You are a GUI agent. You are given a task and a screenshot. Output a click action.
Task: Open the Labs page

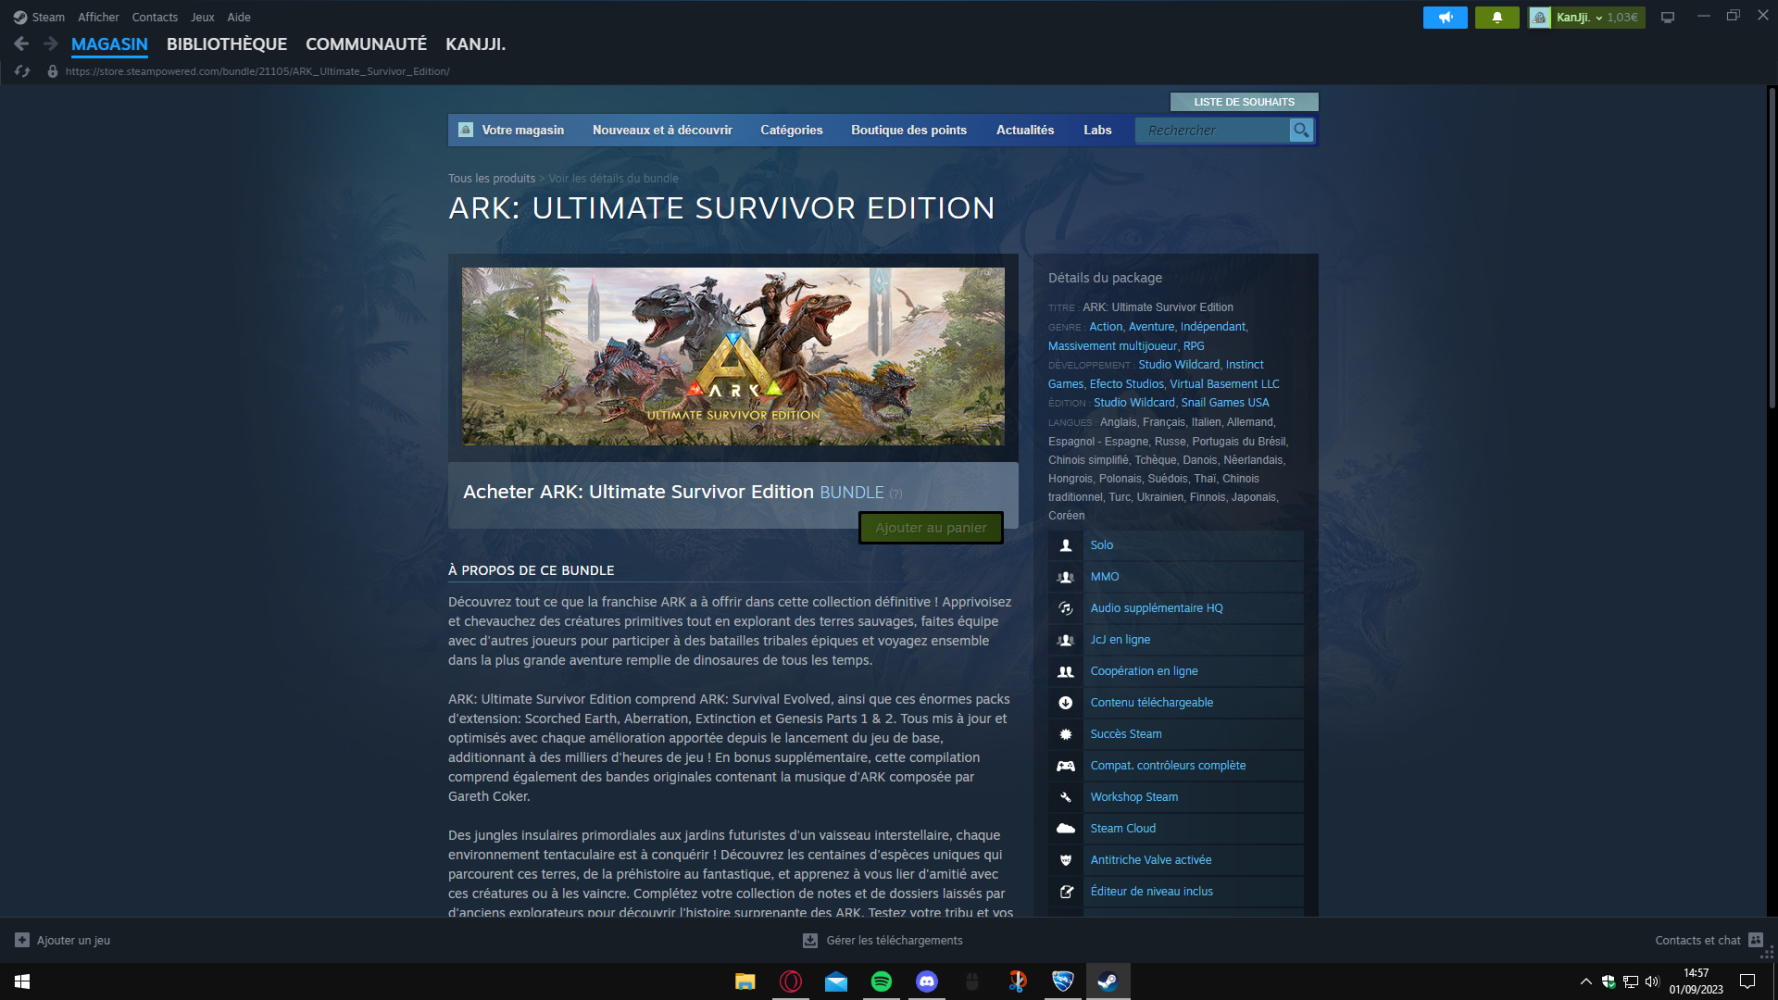pos(1097,130)
